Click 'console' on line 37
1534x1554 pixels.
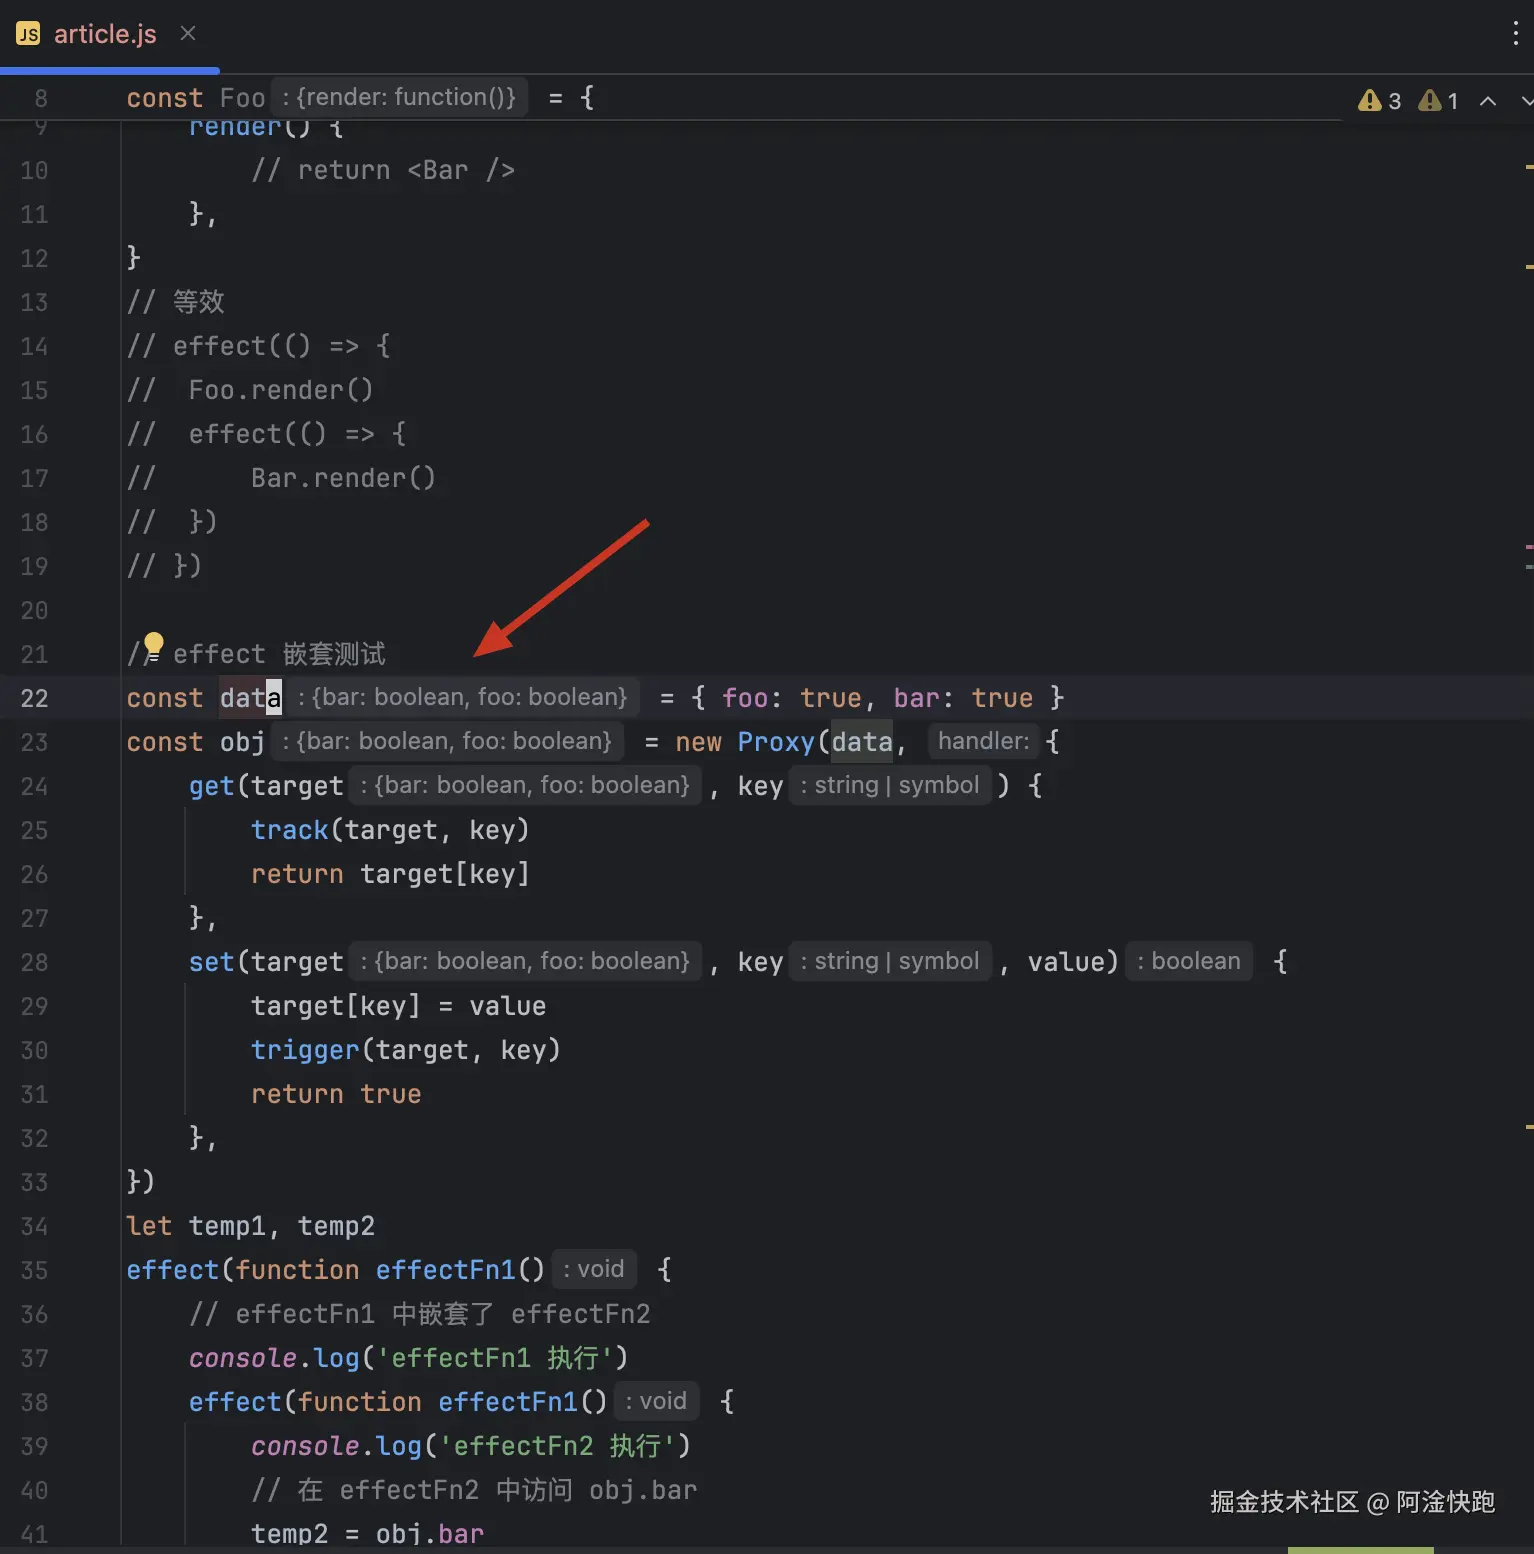coord(243,1358)
